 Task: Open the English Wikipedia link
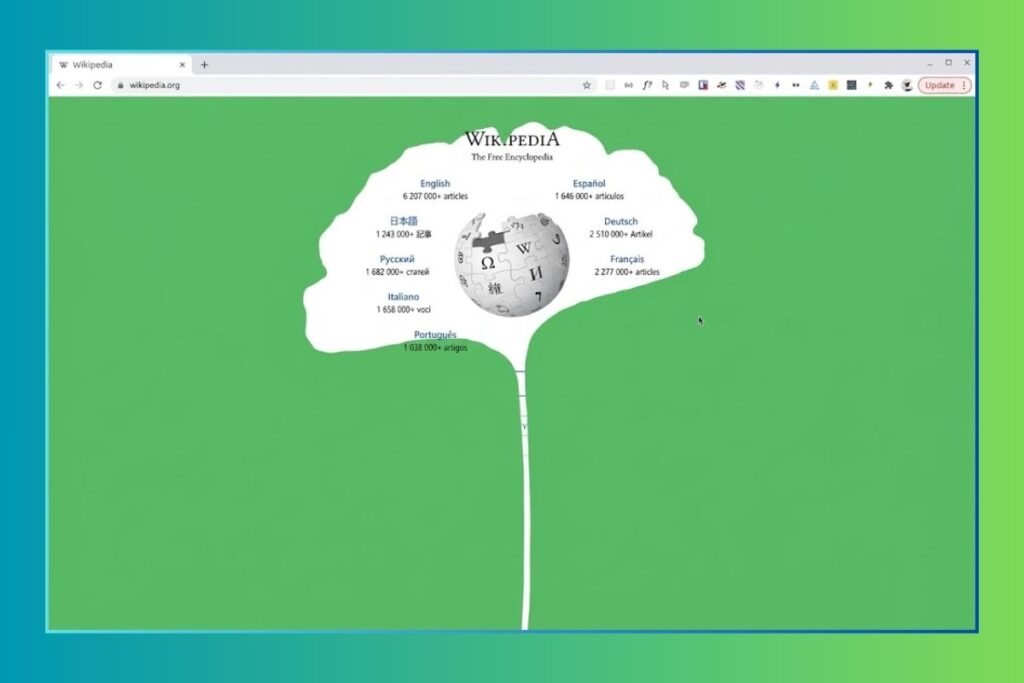pyautogui.click(x=435, y=184)
